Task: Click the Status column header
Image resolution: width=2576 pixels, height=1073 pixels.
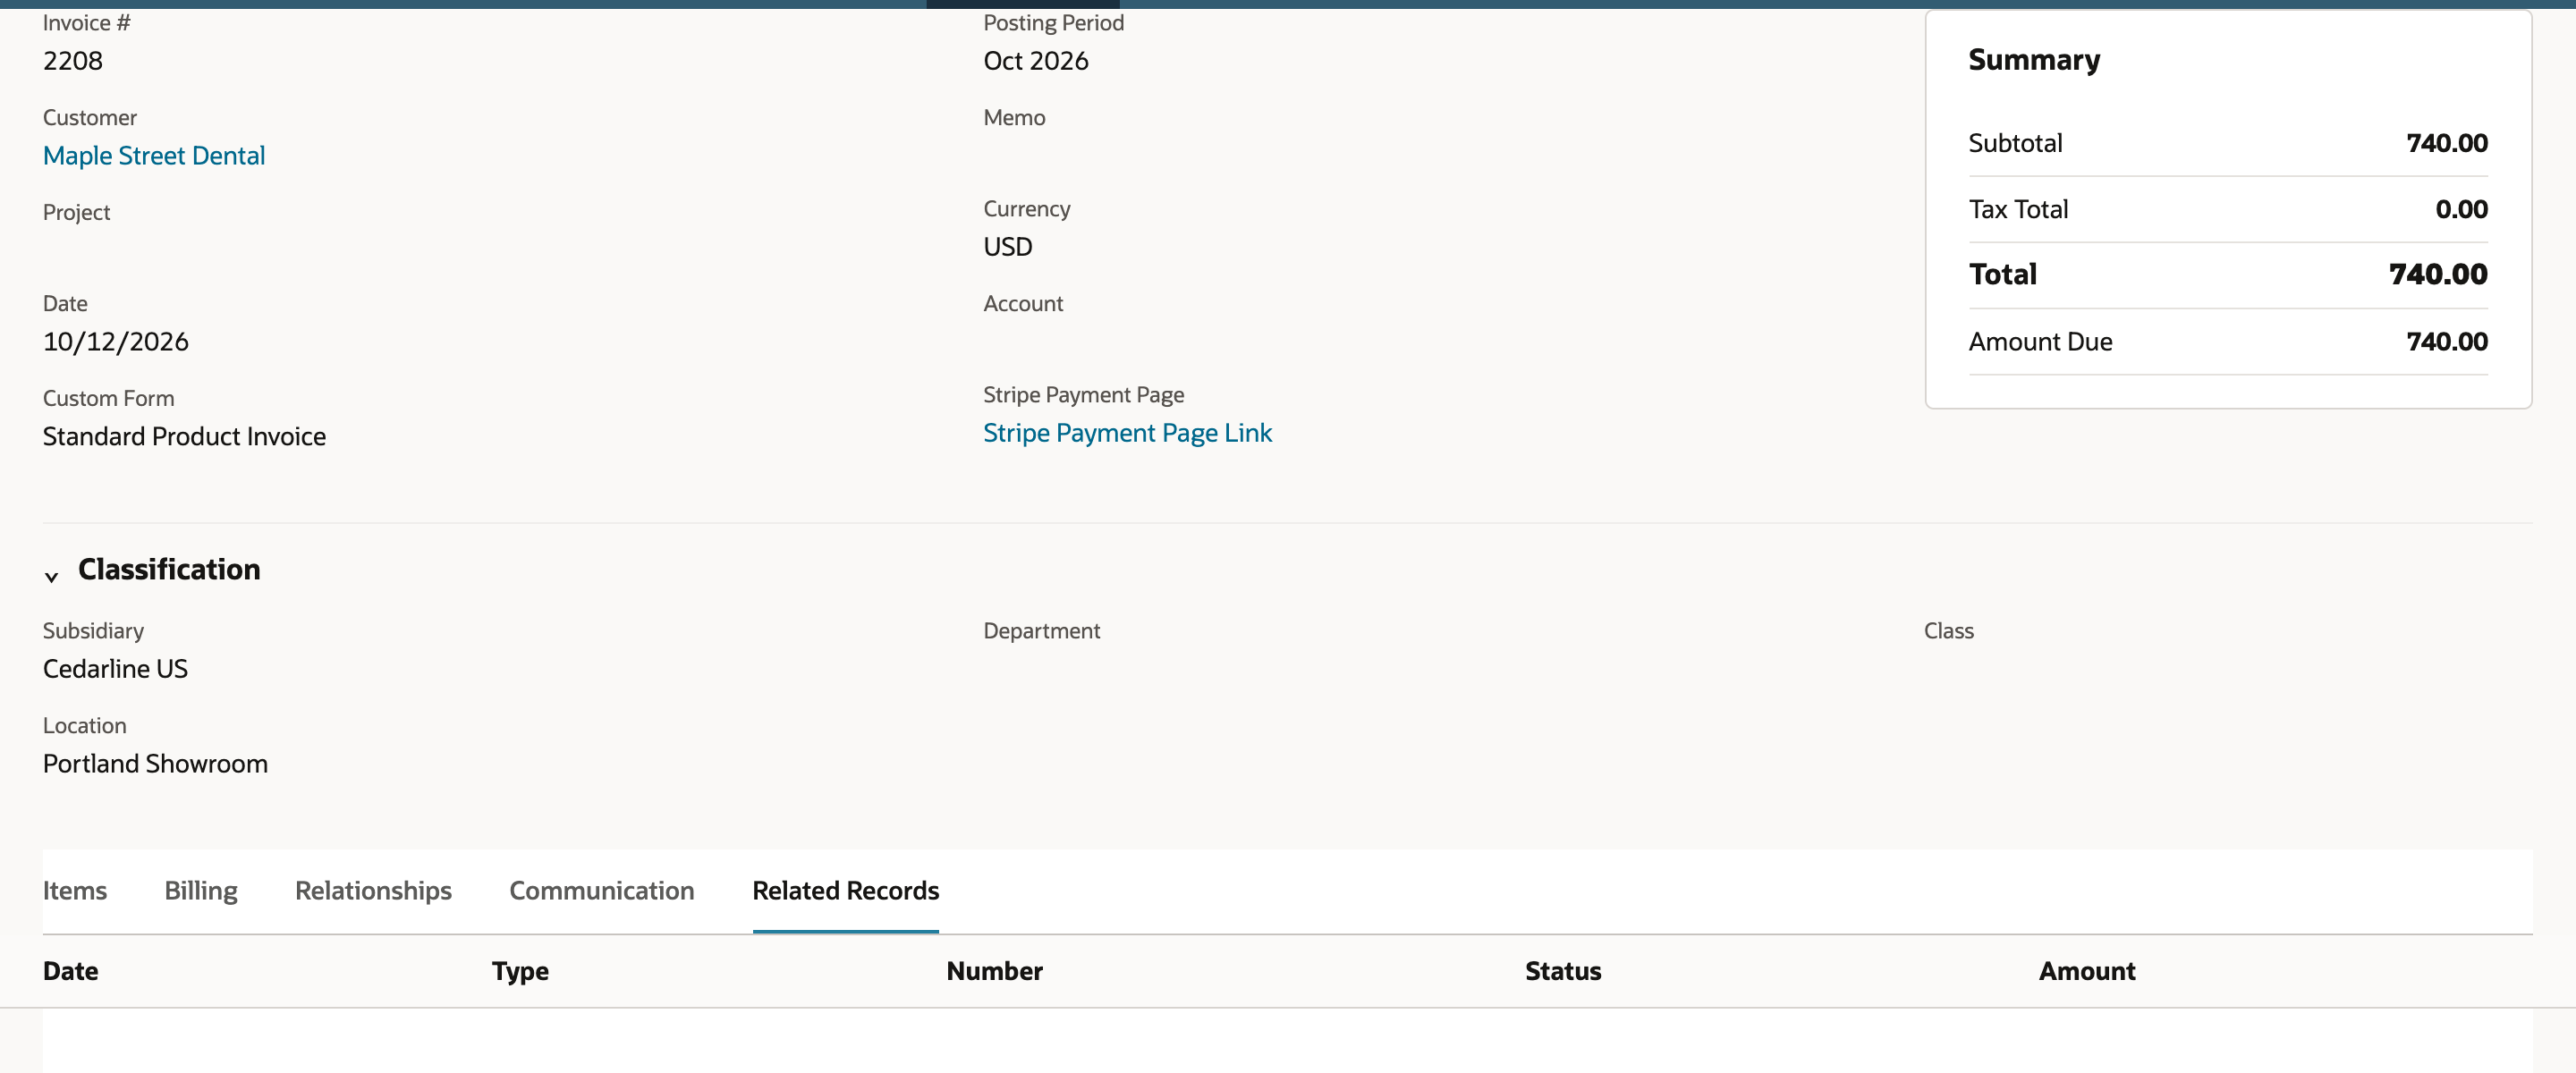Action: tap(1563, 971)
